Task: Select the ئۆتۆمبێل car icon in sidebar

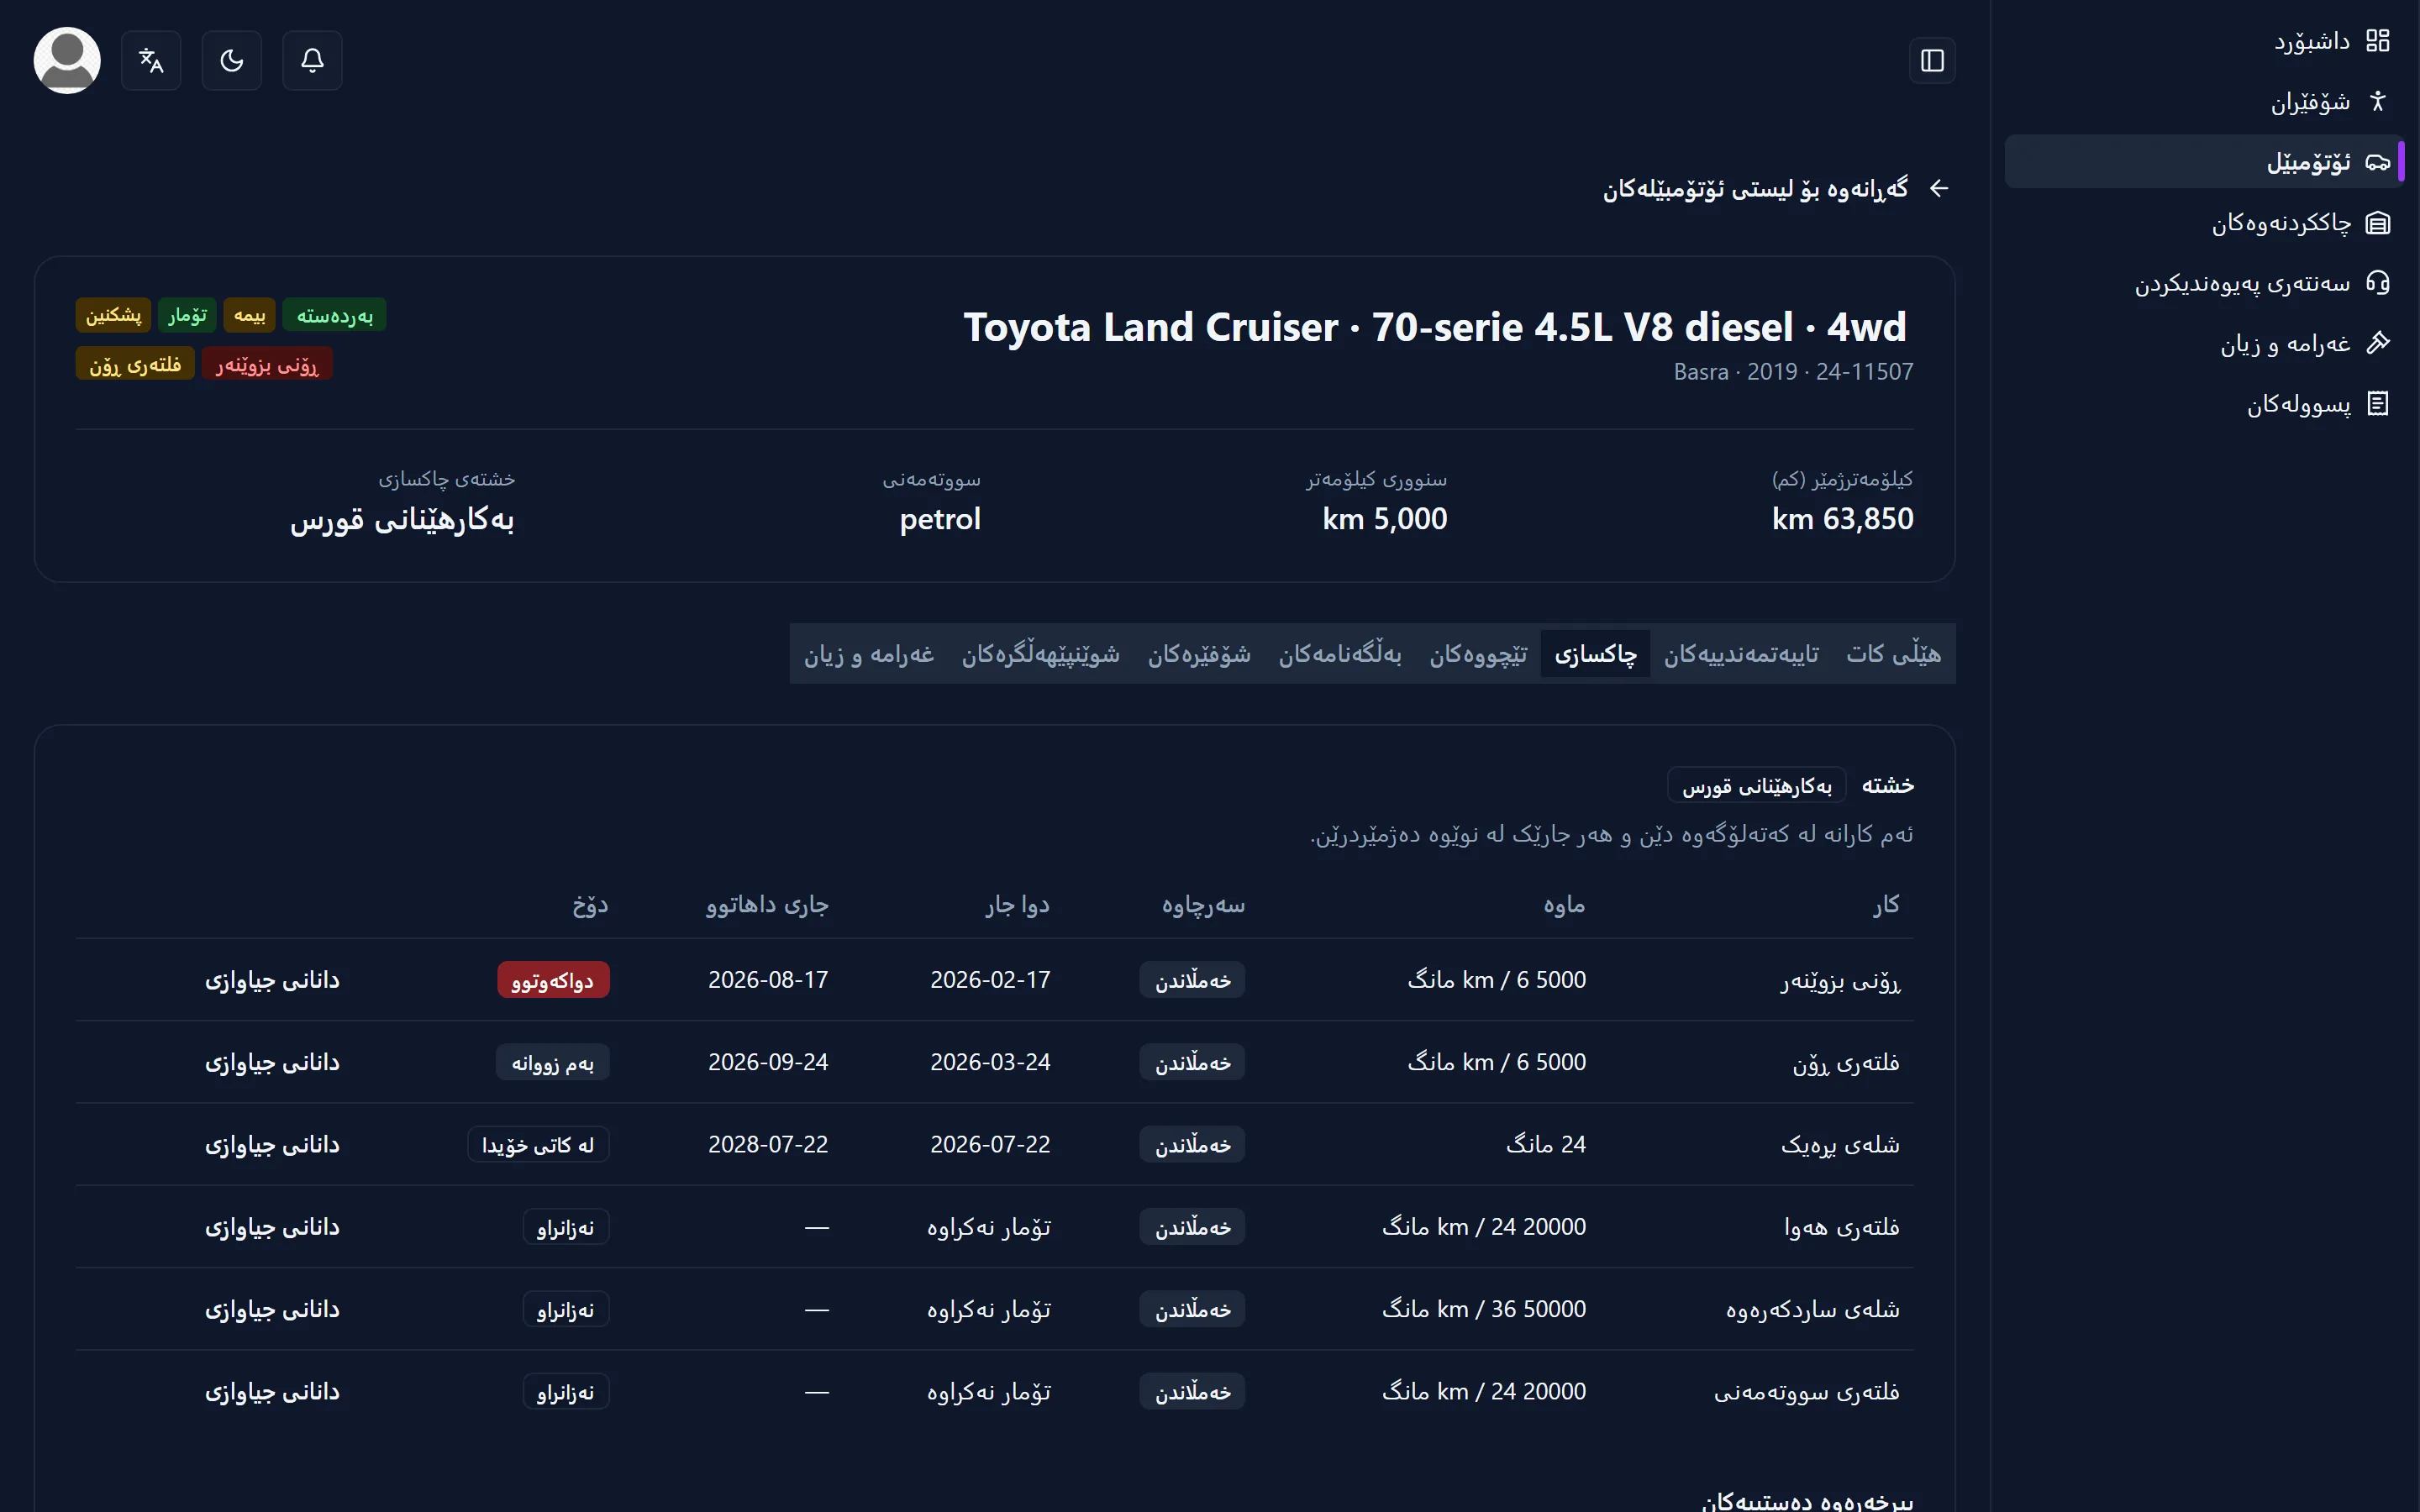Action: 2377,162
